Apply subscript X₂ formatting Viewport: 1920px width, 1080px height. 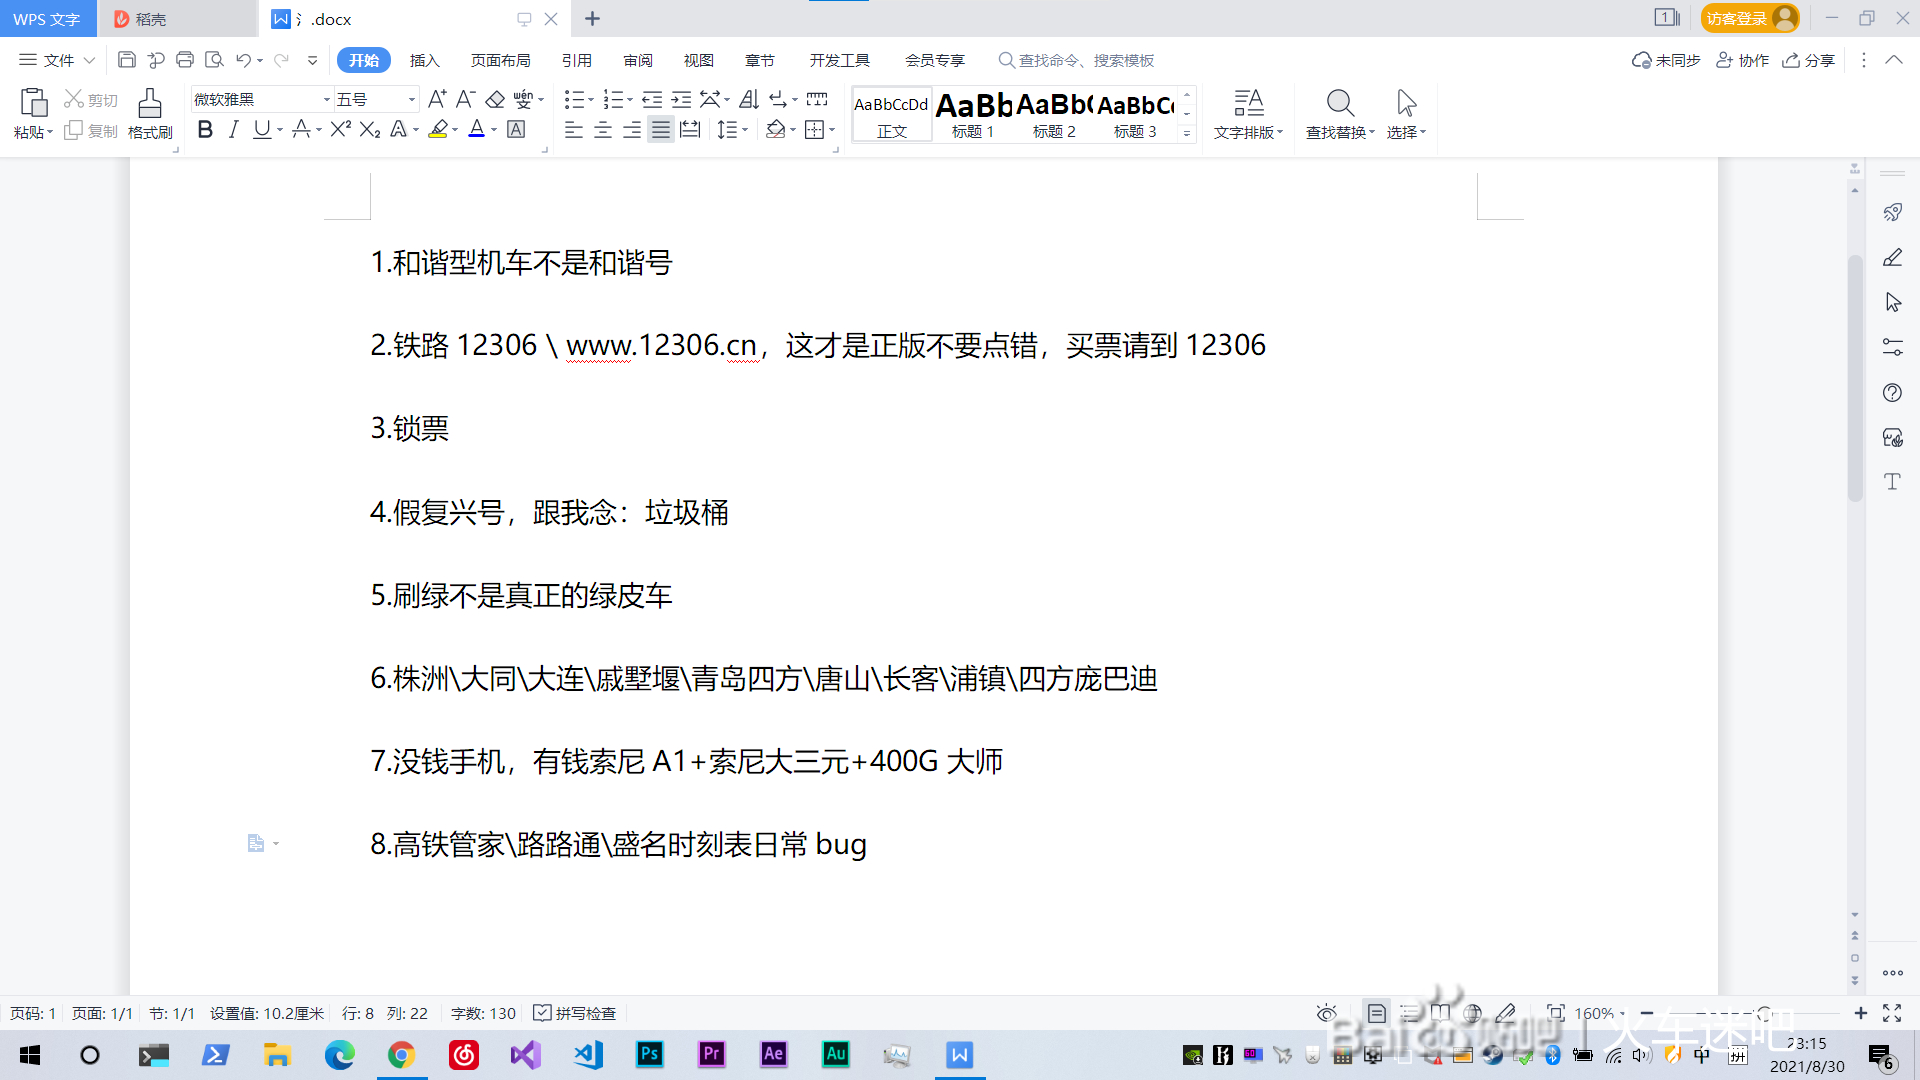(x=370, y=129)
